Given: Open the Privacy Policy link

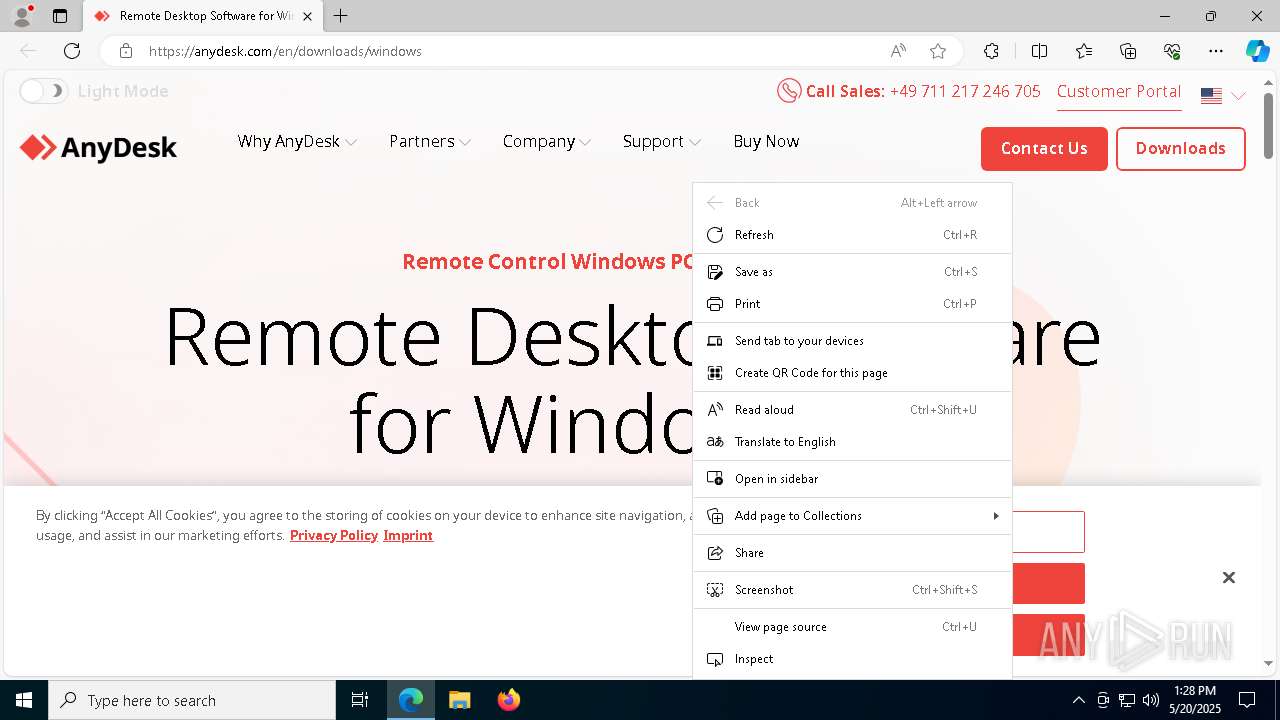Looking at the screenshot, I should point(334,535).
